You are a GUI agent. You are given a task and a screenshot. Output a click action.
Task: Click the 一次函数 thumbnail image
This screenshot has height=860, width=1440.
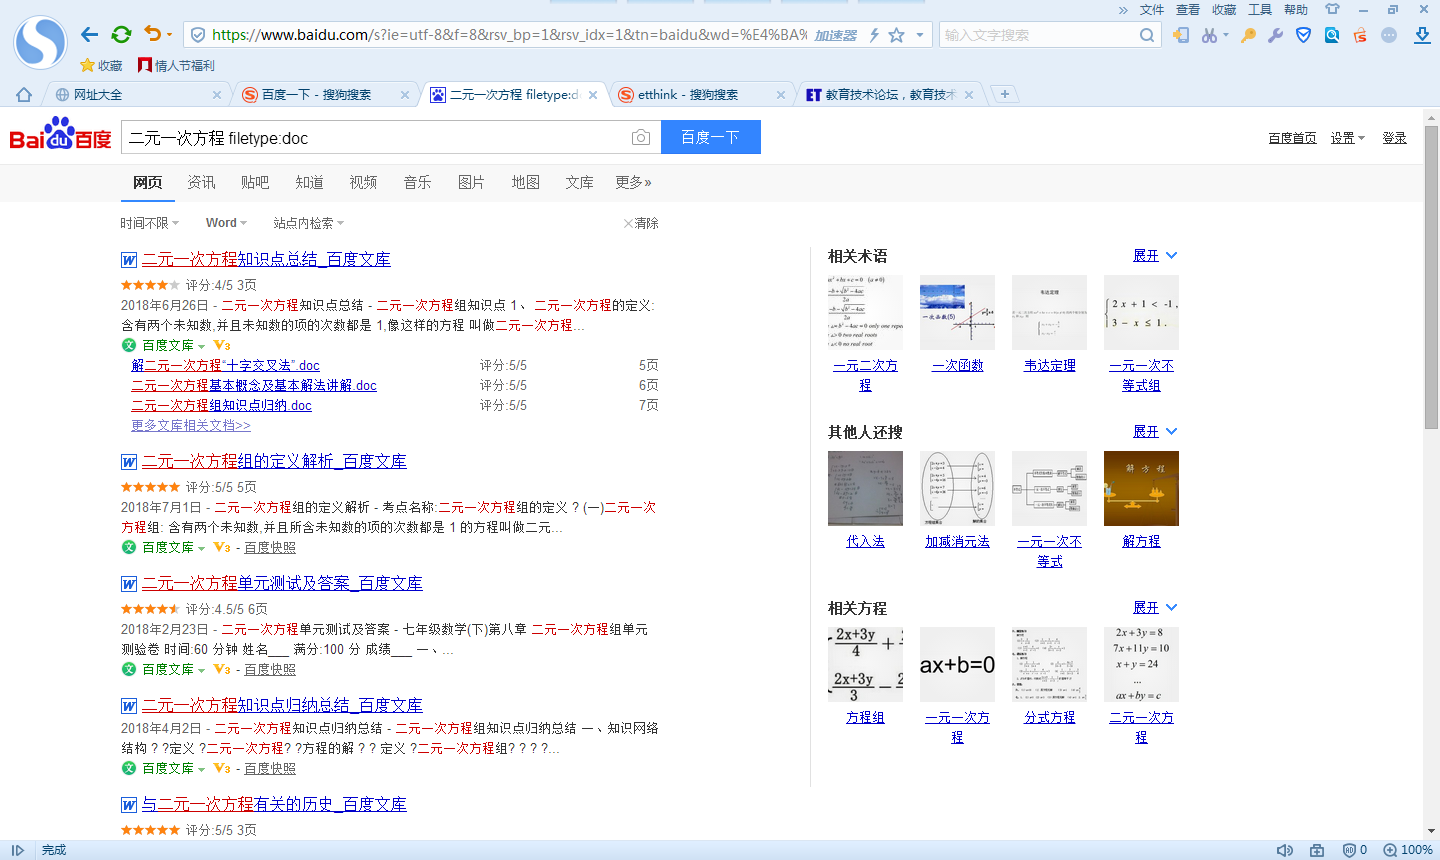(957, 312)
